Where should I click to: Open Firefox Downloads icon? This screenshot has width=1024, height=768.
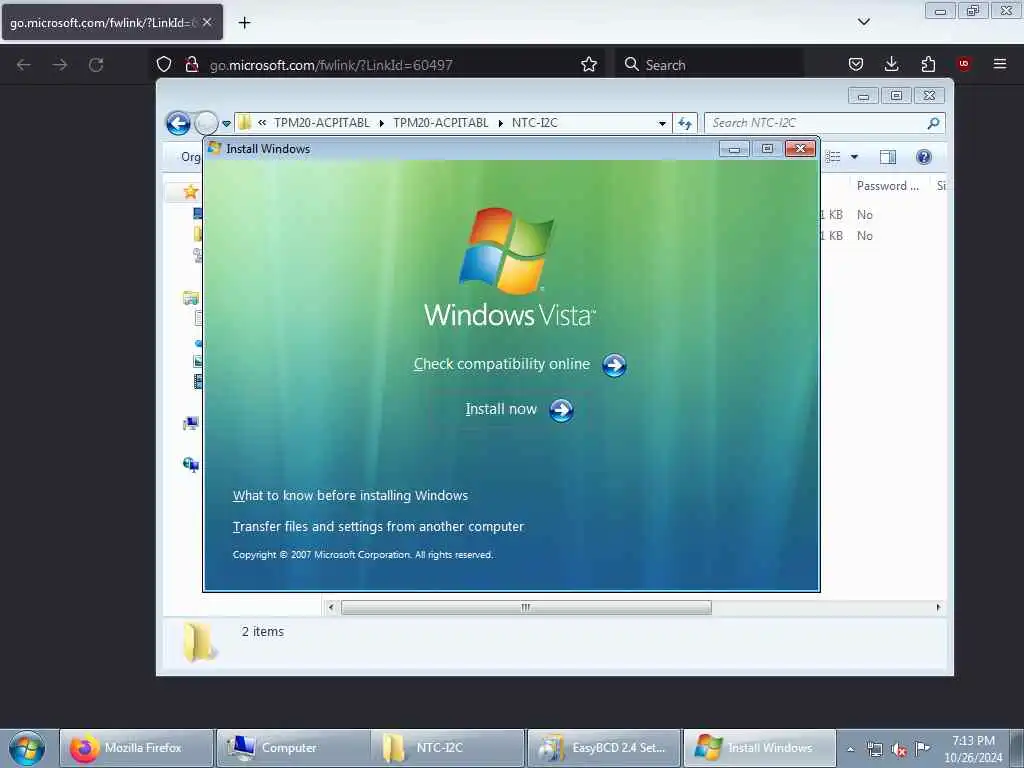891,64
